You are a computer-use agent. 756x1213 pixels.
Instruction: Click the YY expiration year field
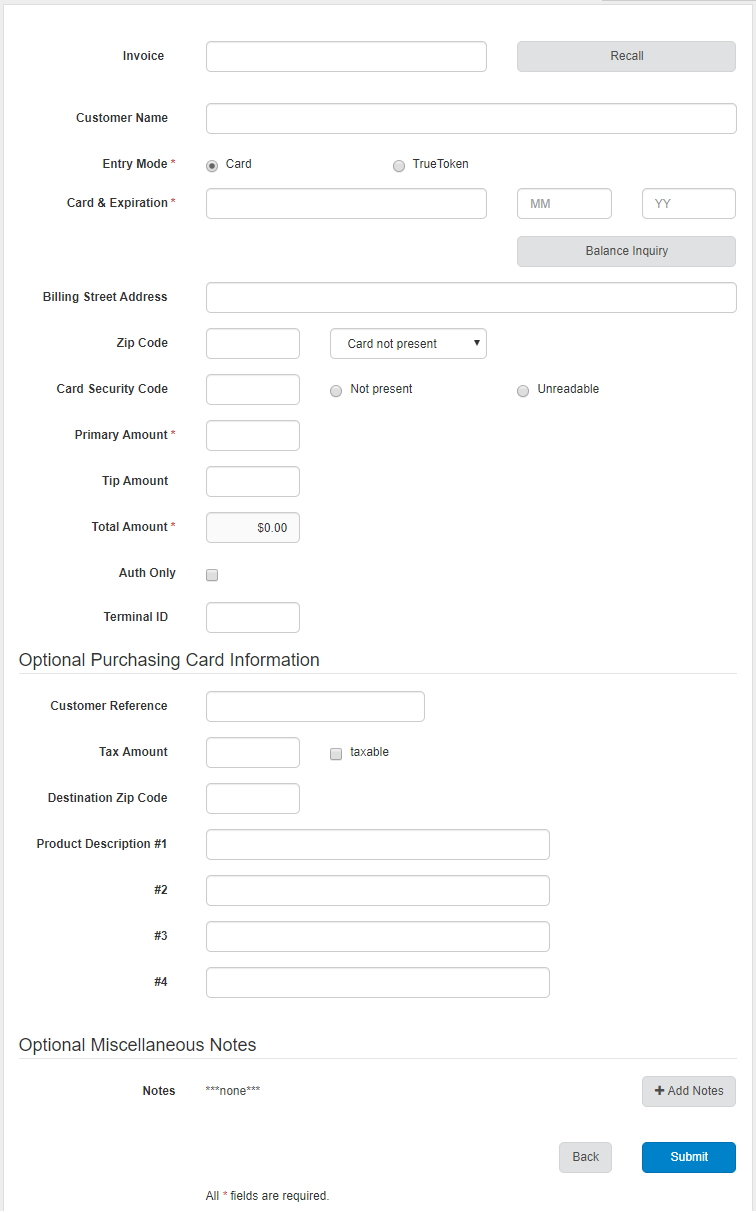pos(689,203)
